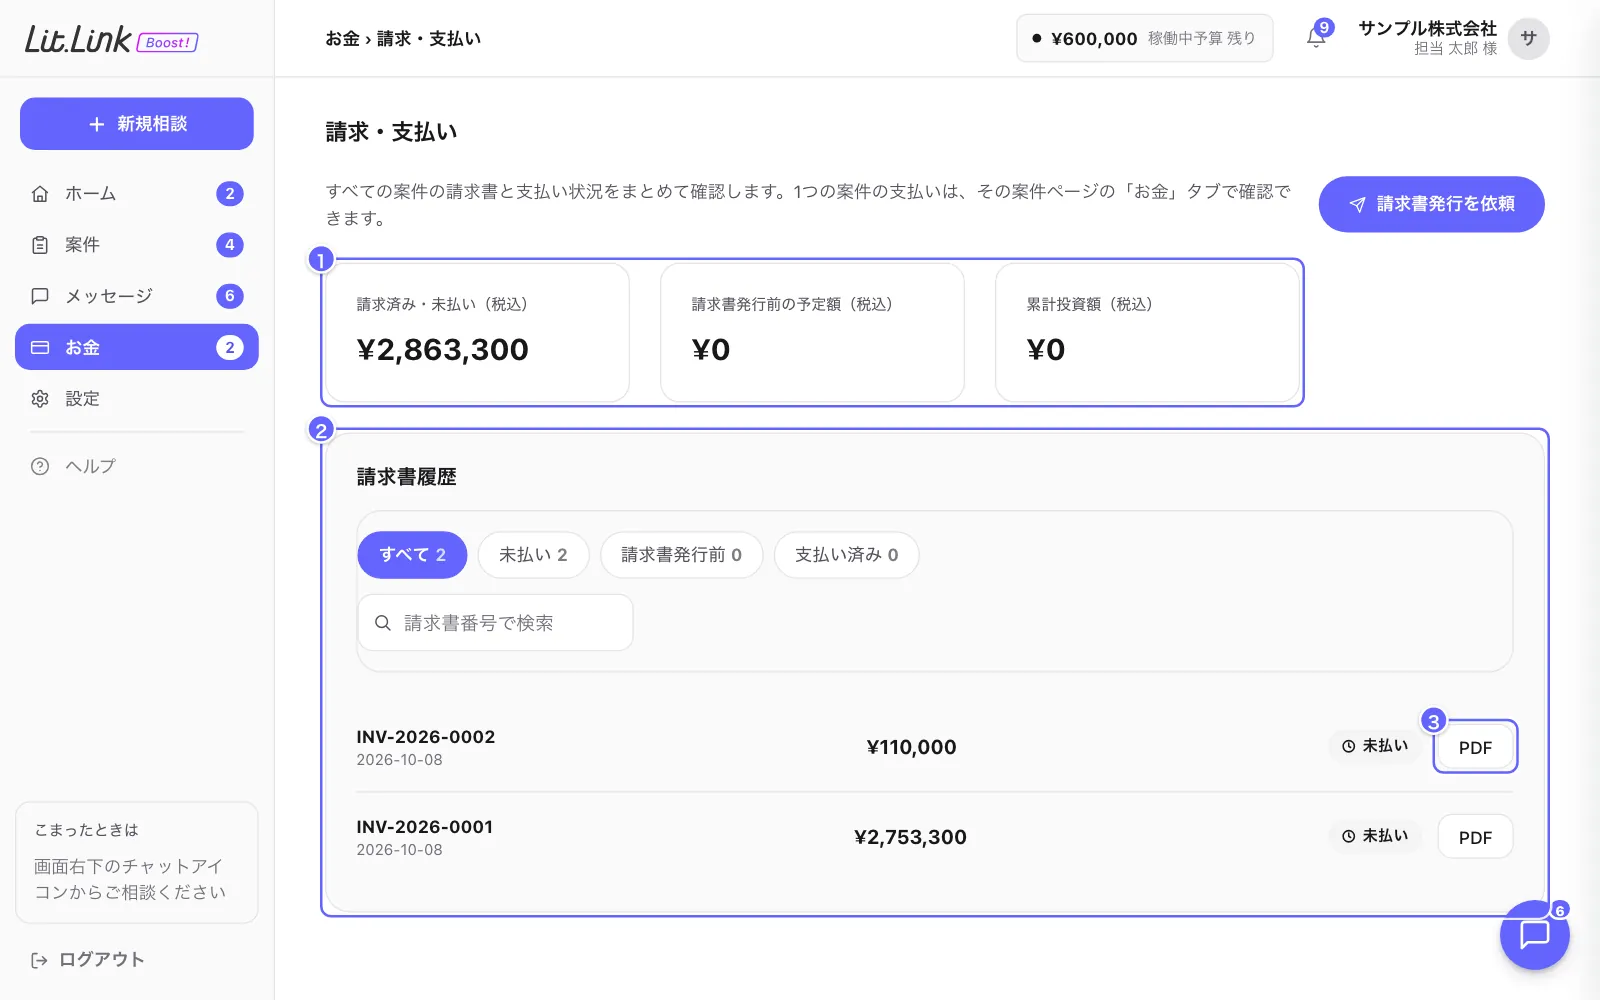The height and width of the screenshot is (1000, 1600).
Task: Click the ヘルプ question mark icon
Action: coord(40,466)
